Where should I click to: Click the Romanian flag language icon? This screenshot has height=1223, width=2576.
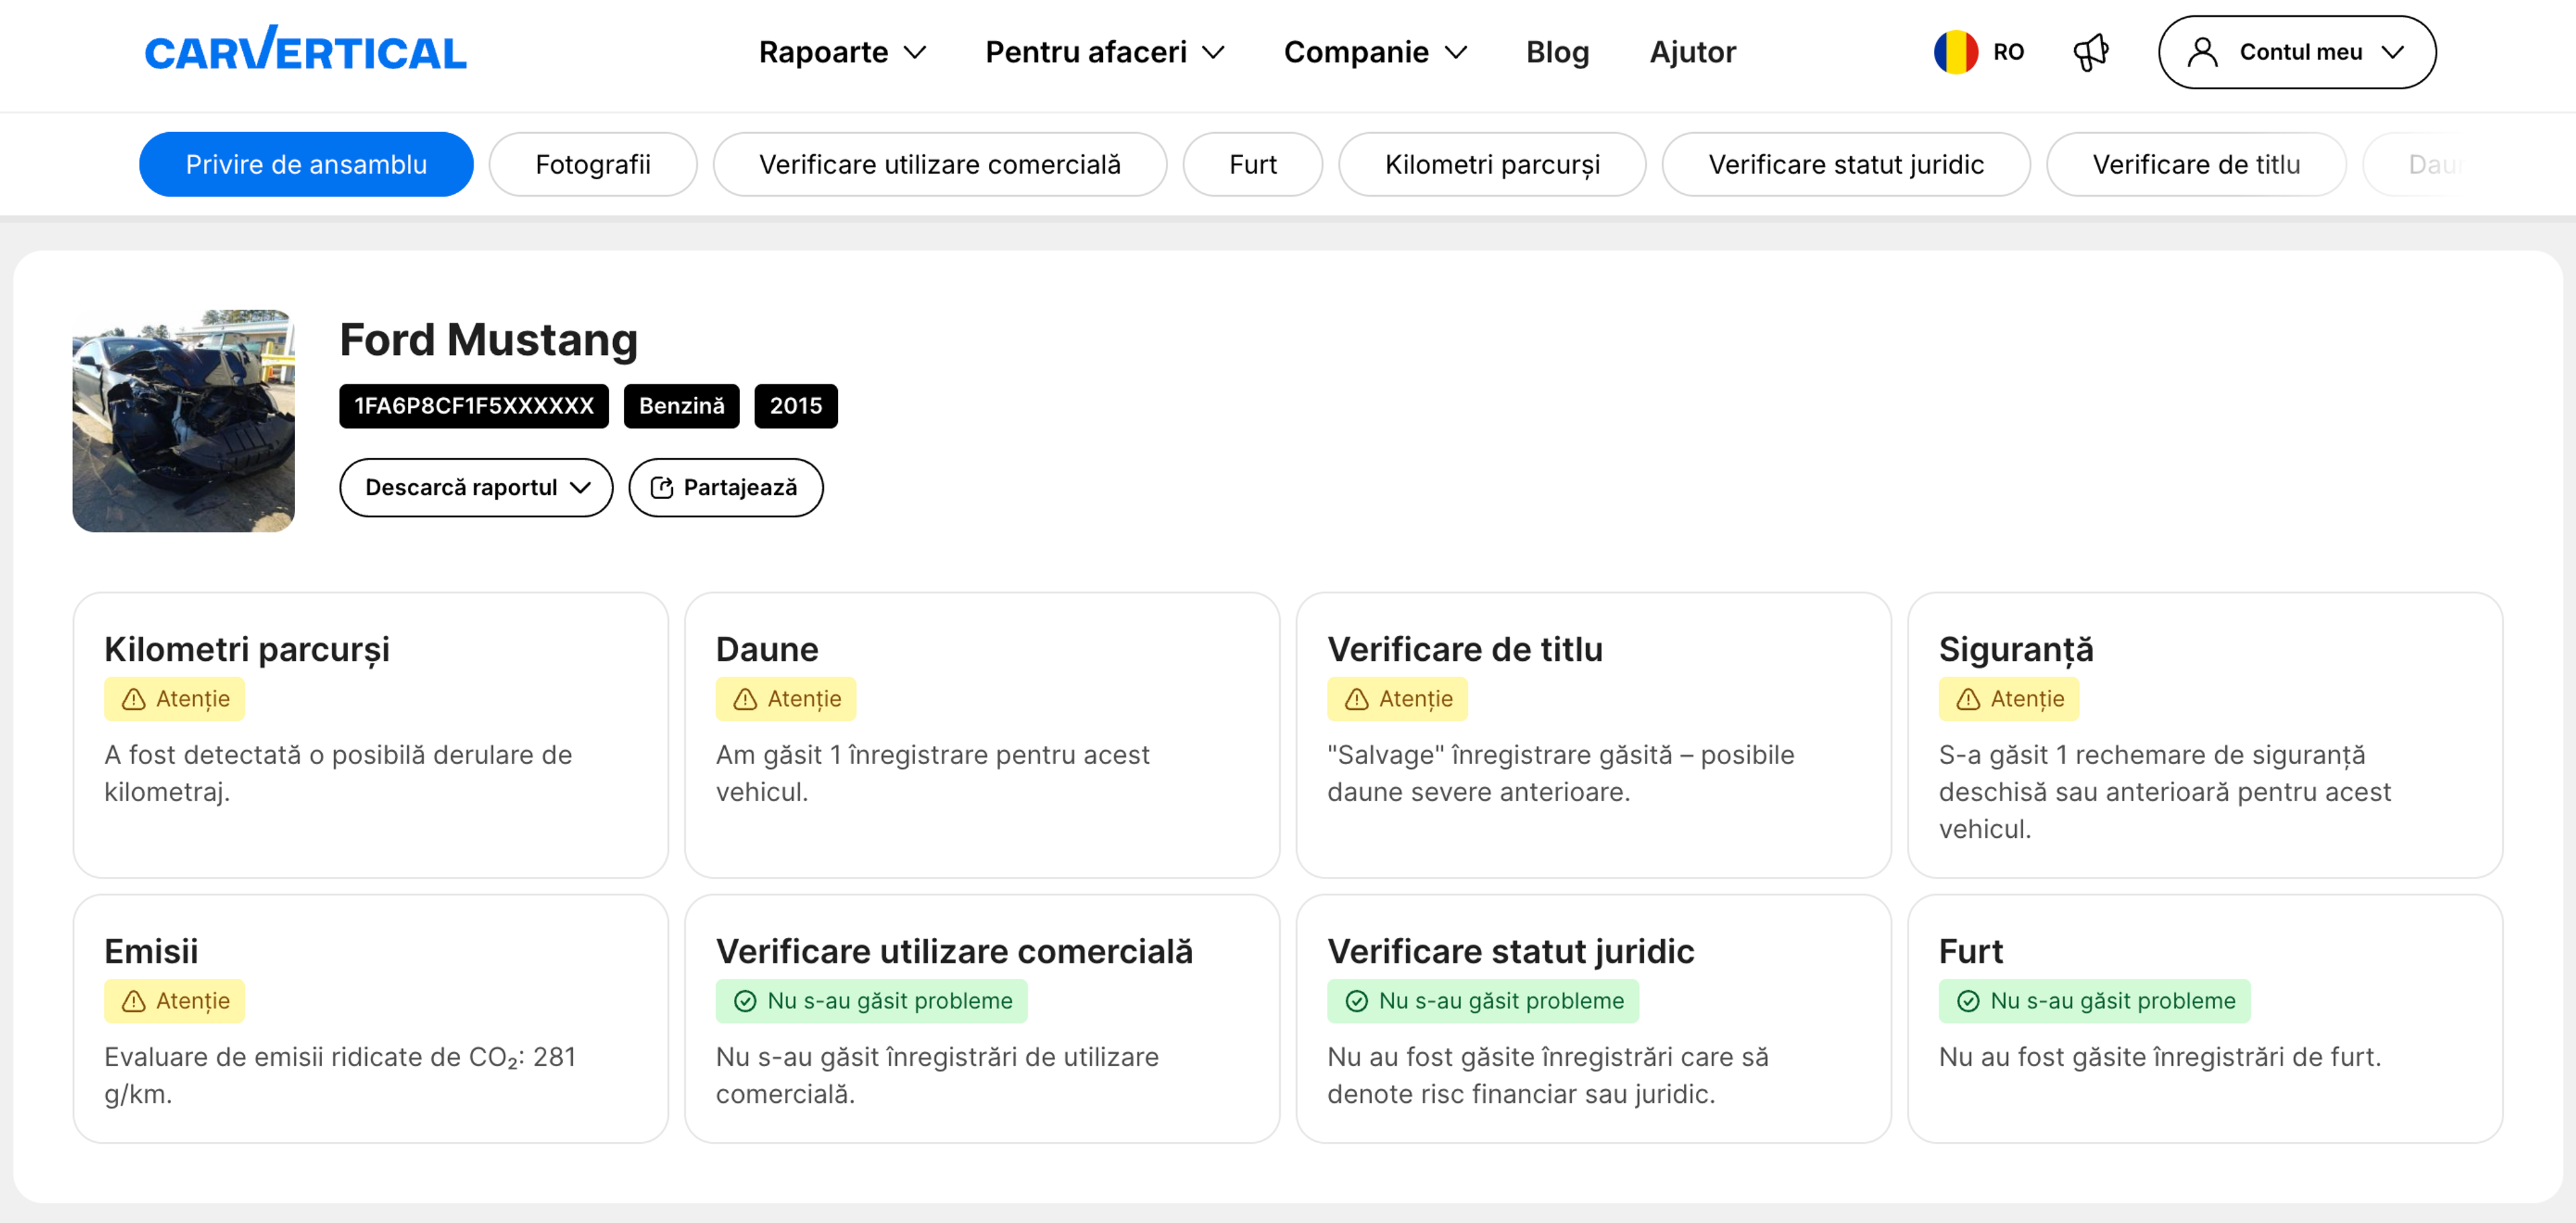point(1955,52)
